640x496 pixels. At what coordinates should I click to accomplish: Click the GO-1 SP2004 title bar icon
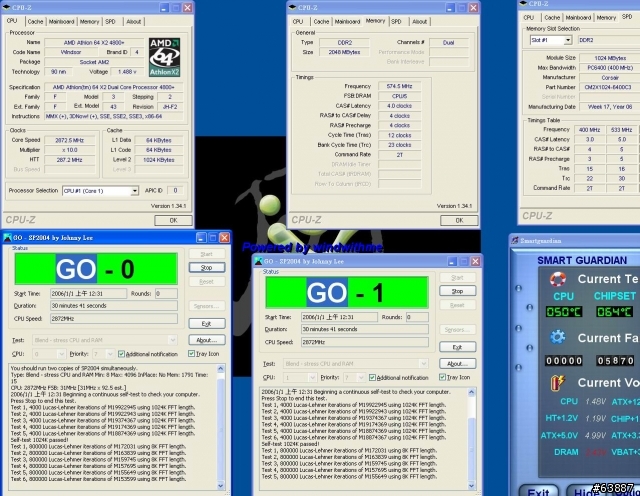tap(258, 261)
